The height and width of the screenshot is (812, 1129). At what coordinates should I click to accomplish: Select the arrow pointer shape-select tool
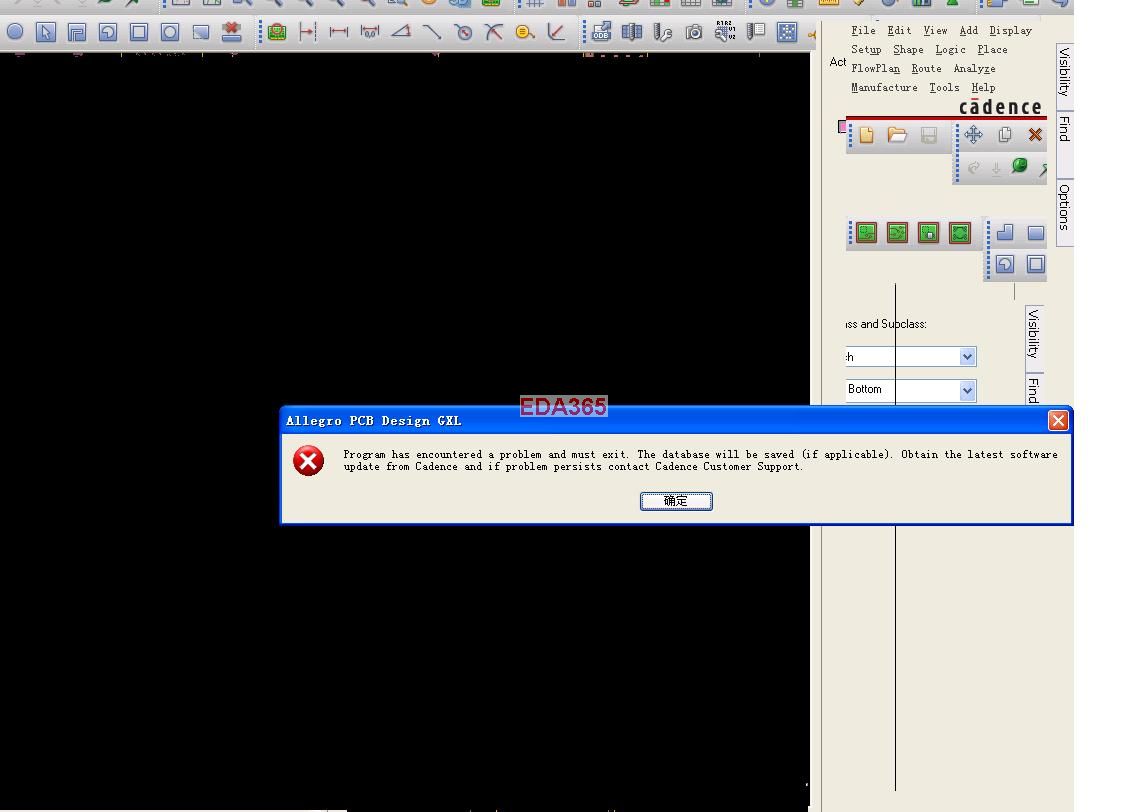click(45, 32)
